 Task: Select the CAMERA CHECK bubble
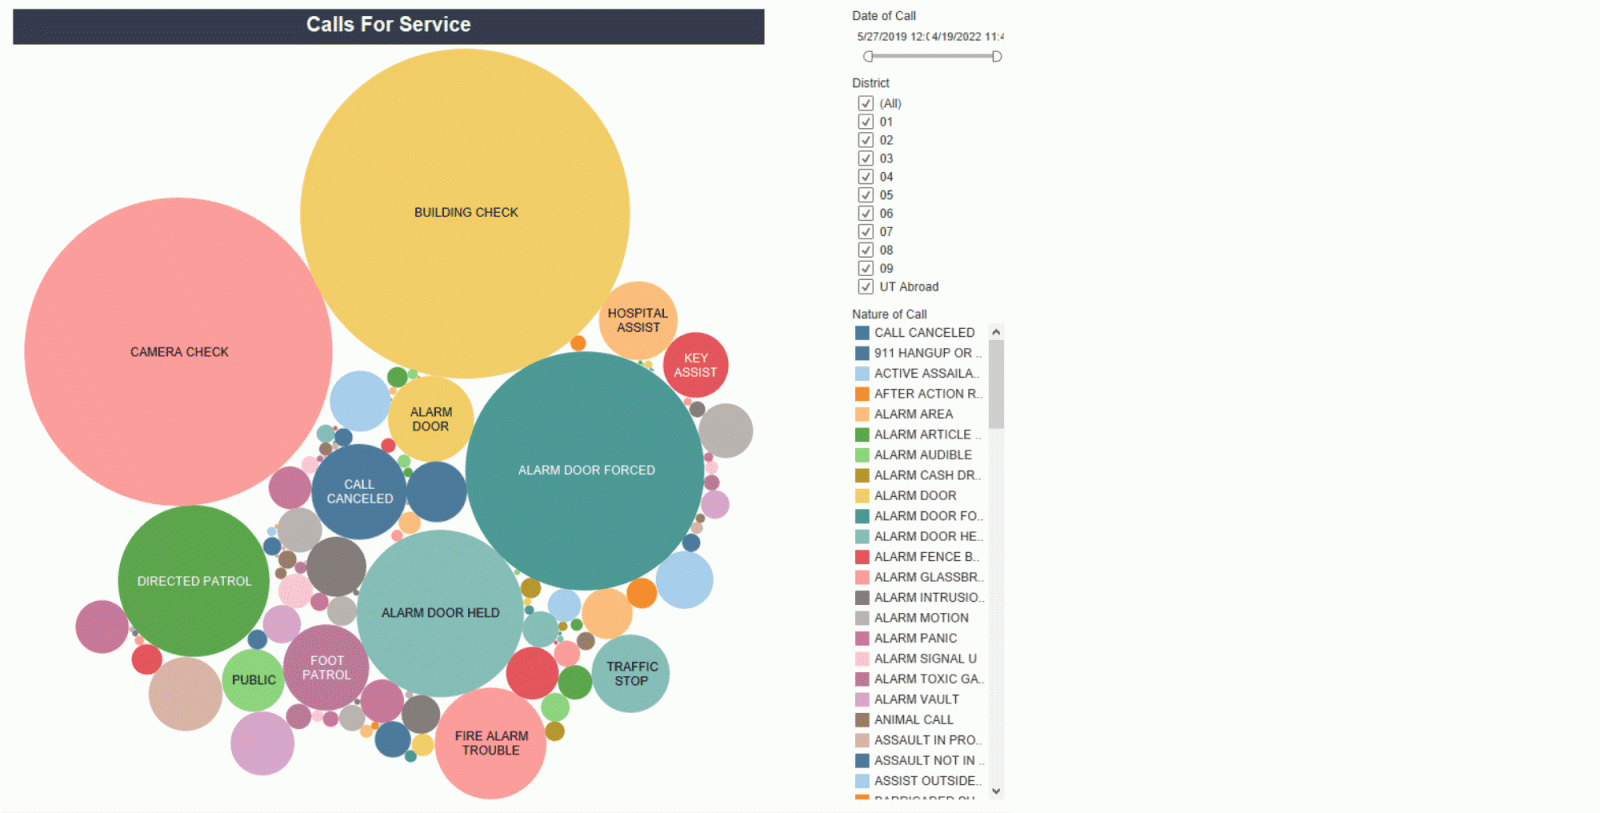(x=178, y=351)
